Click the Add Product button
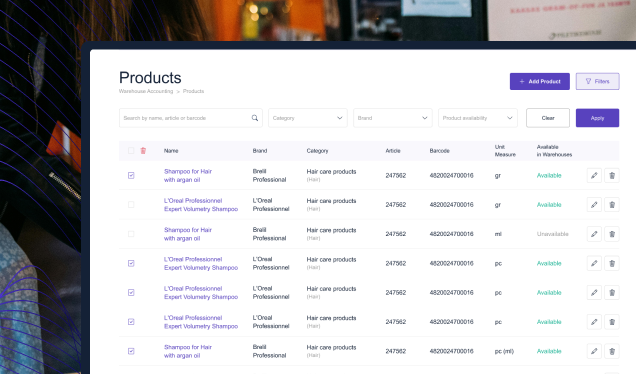The image size is (636, 374). [x=540, y=82]
